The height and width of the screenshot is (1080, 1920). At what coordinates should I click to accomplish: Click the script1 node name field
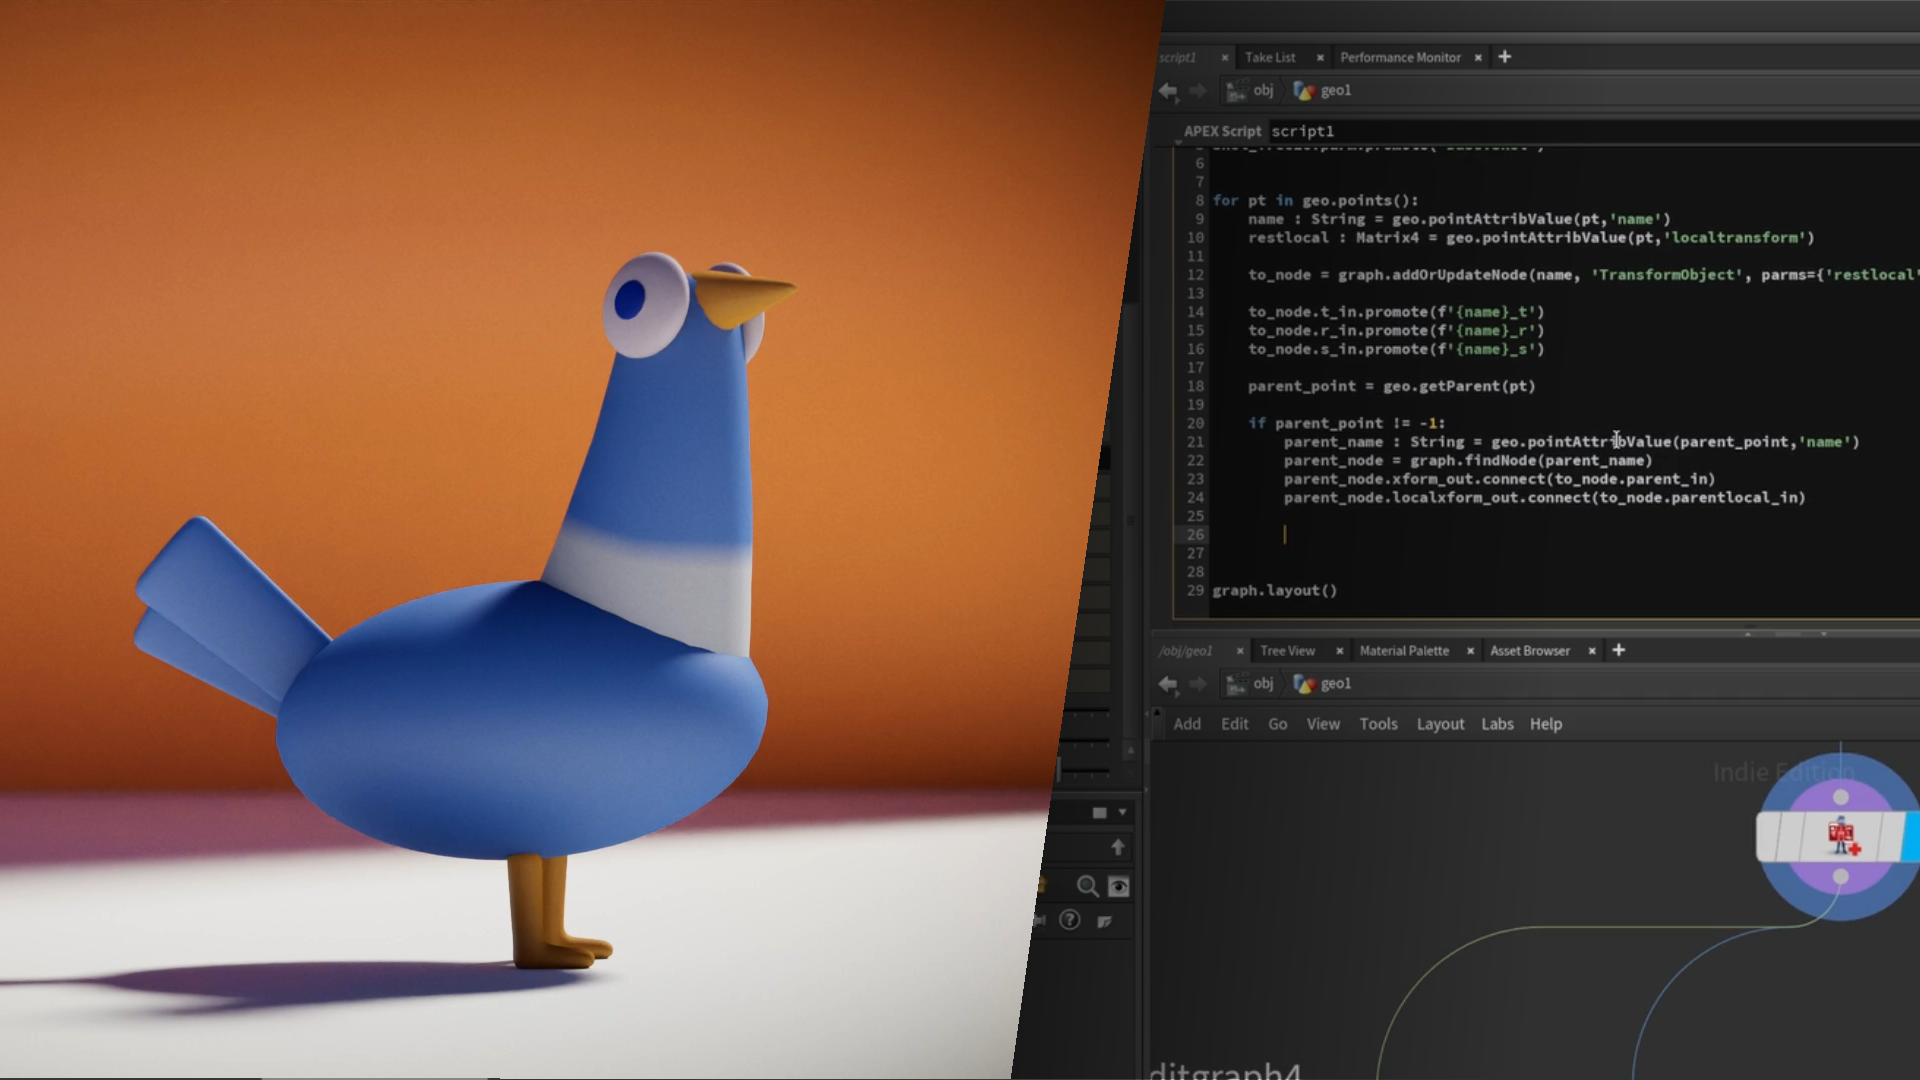(x=1594, y=131)
